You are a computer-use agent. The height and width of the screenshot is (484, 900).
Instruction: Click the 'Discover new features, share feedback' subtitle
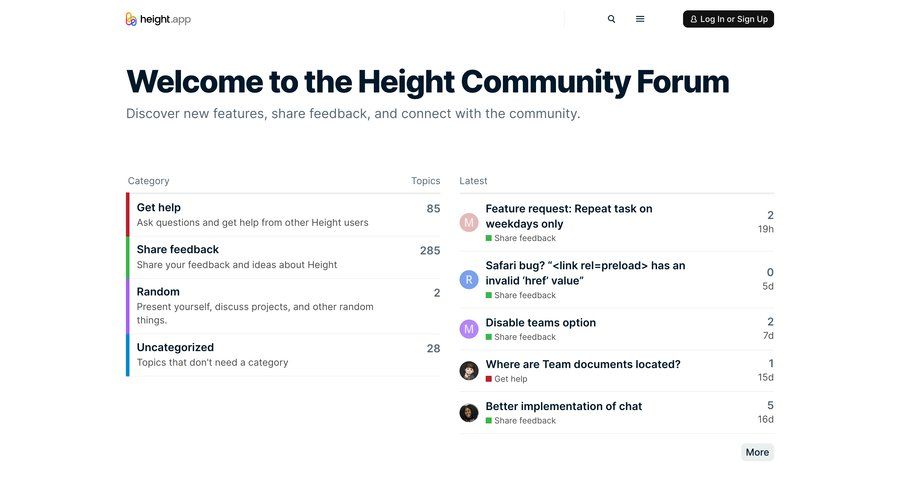click(x=353, y=114)
